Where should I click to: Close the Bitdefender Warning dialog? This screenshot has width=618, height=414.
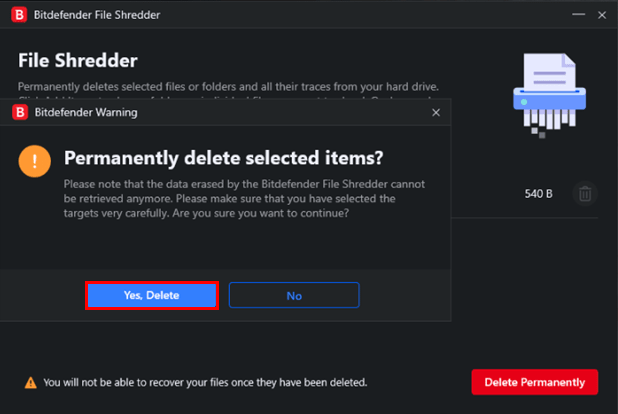click(x=436, y=113)
